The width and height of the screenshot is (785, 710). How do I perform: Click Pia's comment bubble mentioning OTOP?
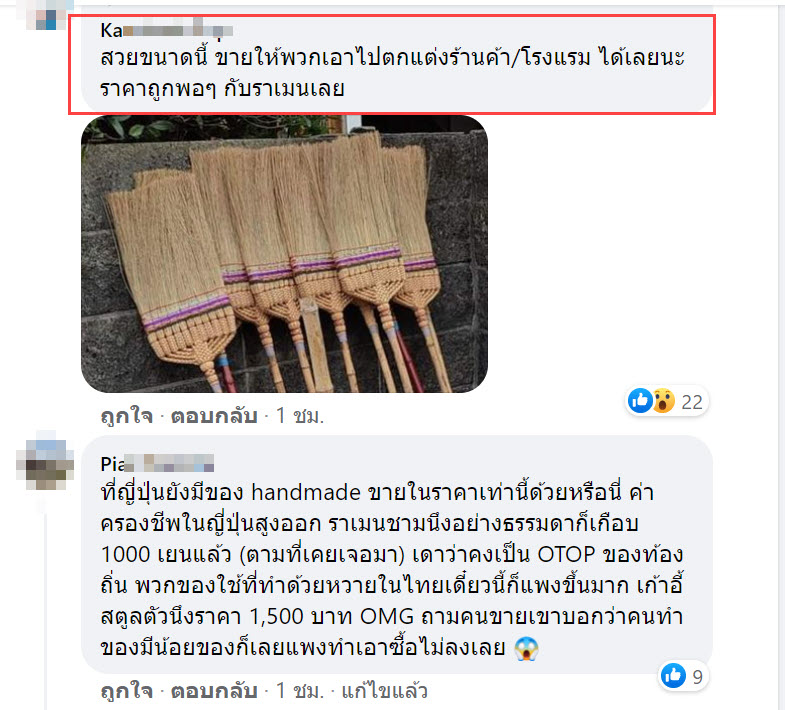(x=397, y=554)
